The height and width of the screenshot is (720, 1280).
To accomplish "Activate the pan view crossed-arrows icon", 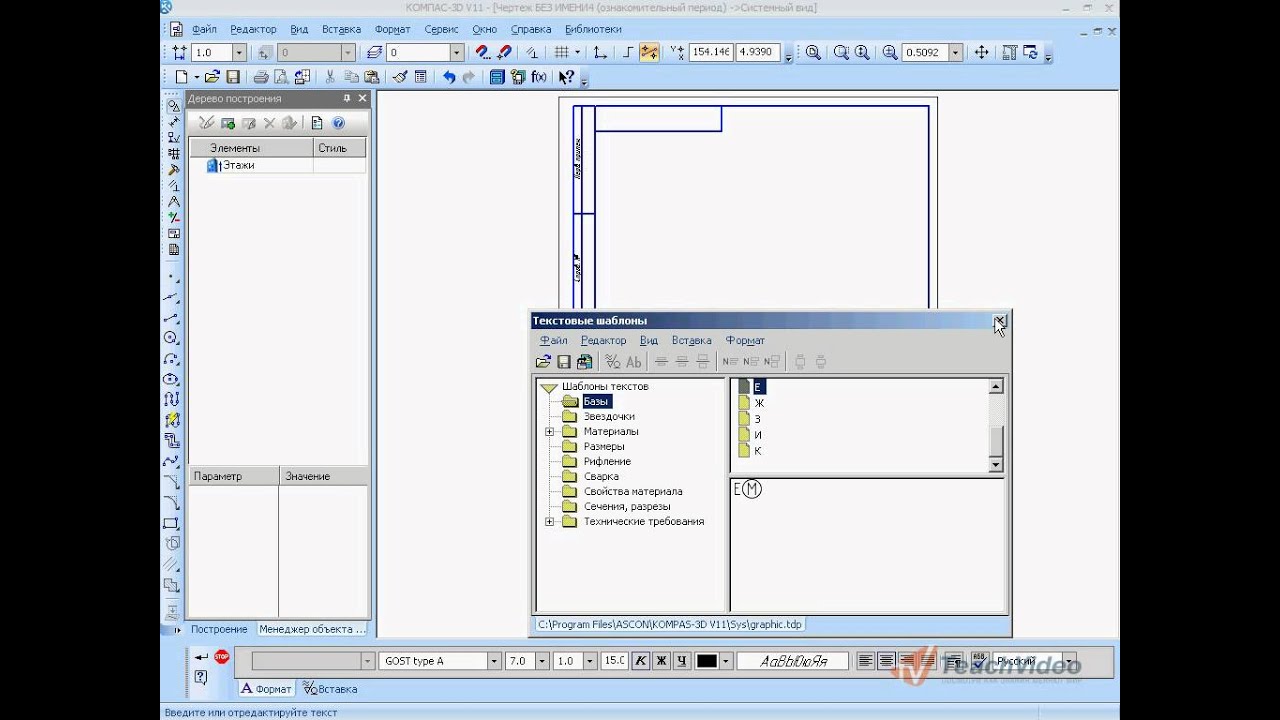I will tap(981, 52).
